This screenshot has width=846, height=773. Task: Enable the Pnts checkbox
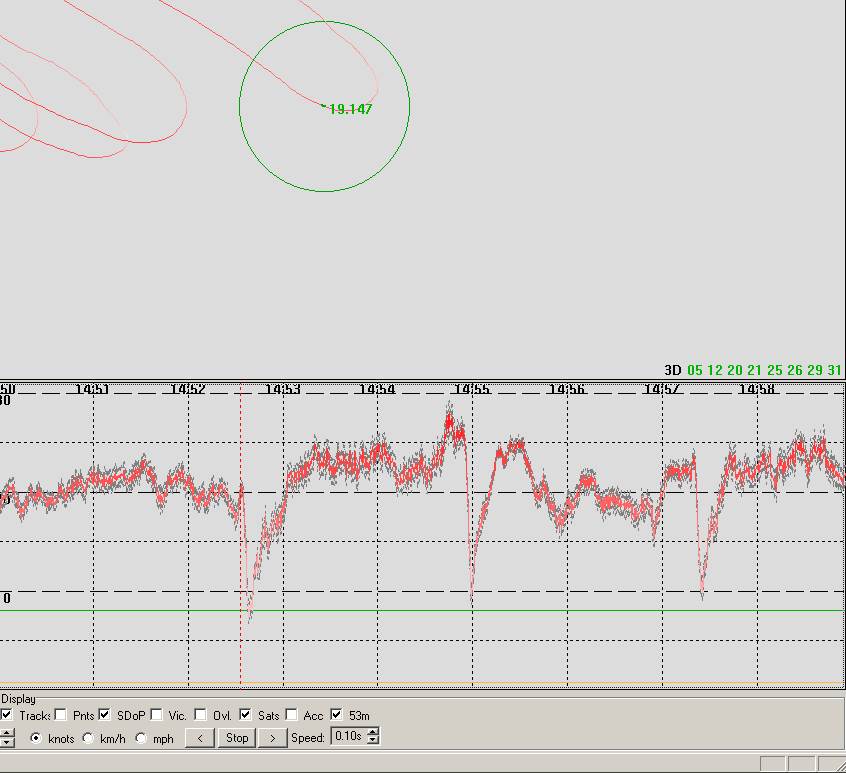61,715
